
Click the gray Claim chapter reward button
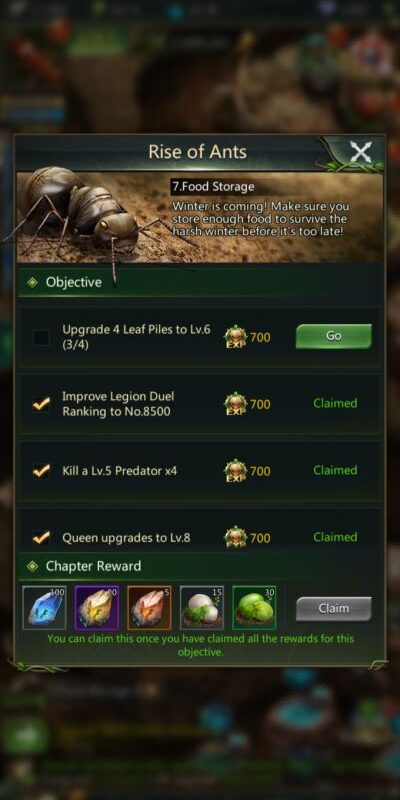click(334, 608)
